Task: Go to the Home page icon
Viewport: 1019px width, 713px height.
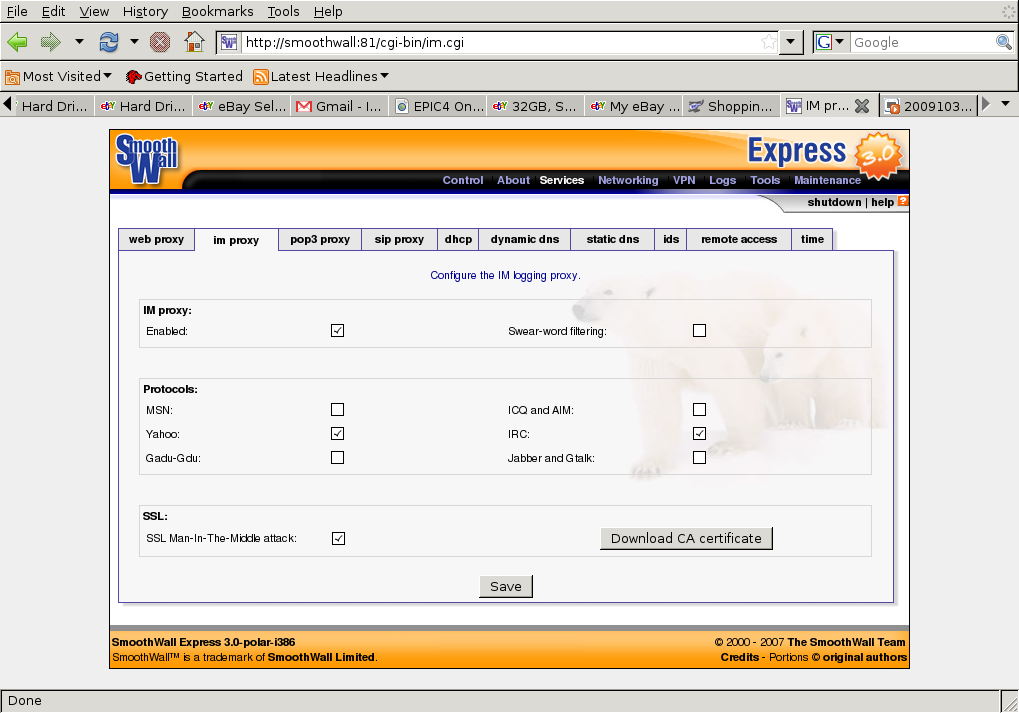Action: pyautogui.click(x=194, y=42)
